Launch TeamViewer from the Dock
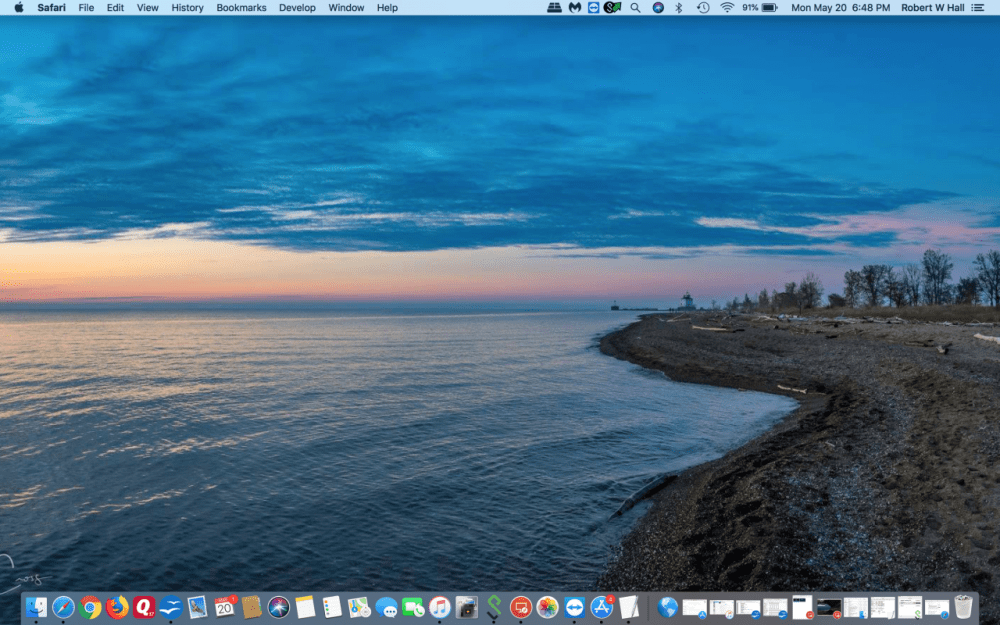The height and width of the screenshot is (625, 1000). [x=575, y=605]
